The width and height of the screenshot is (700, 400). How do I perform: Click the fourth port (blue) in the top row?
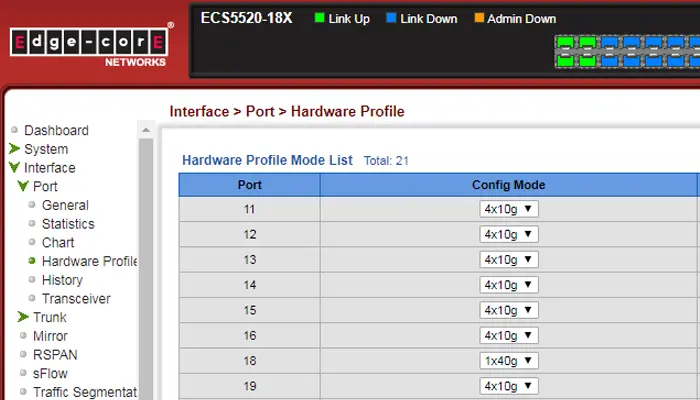coord(632,42)
